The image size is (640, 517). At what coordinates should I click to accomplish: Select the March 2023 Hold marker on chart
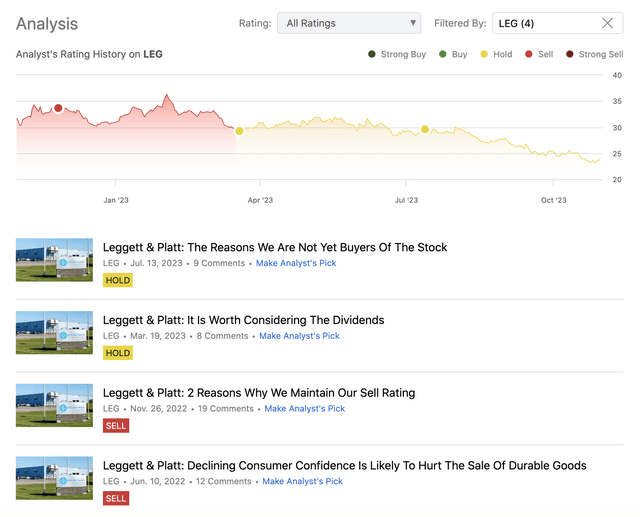[239, 131]
